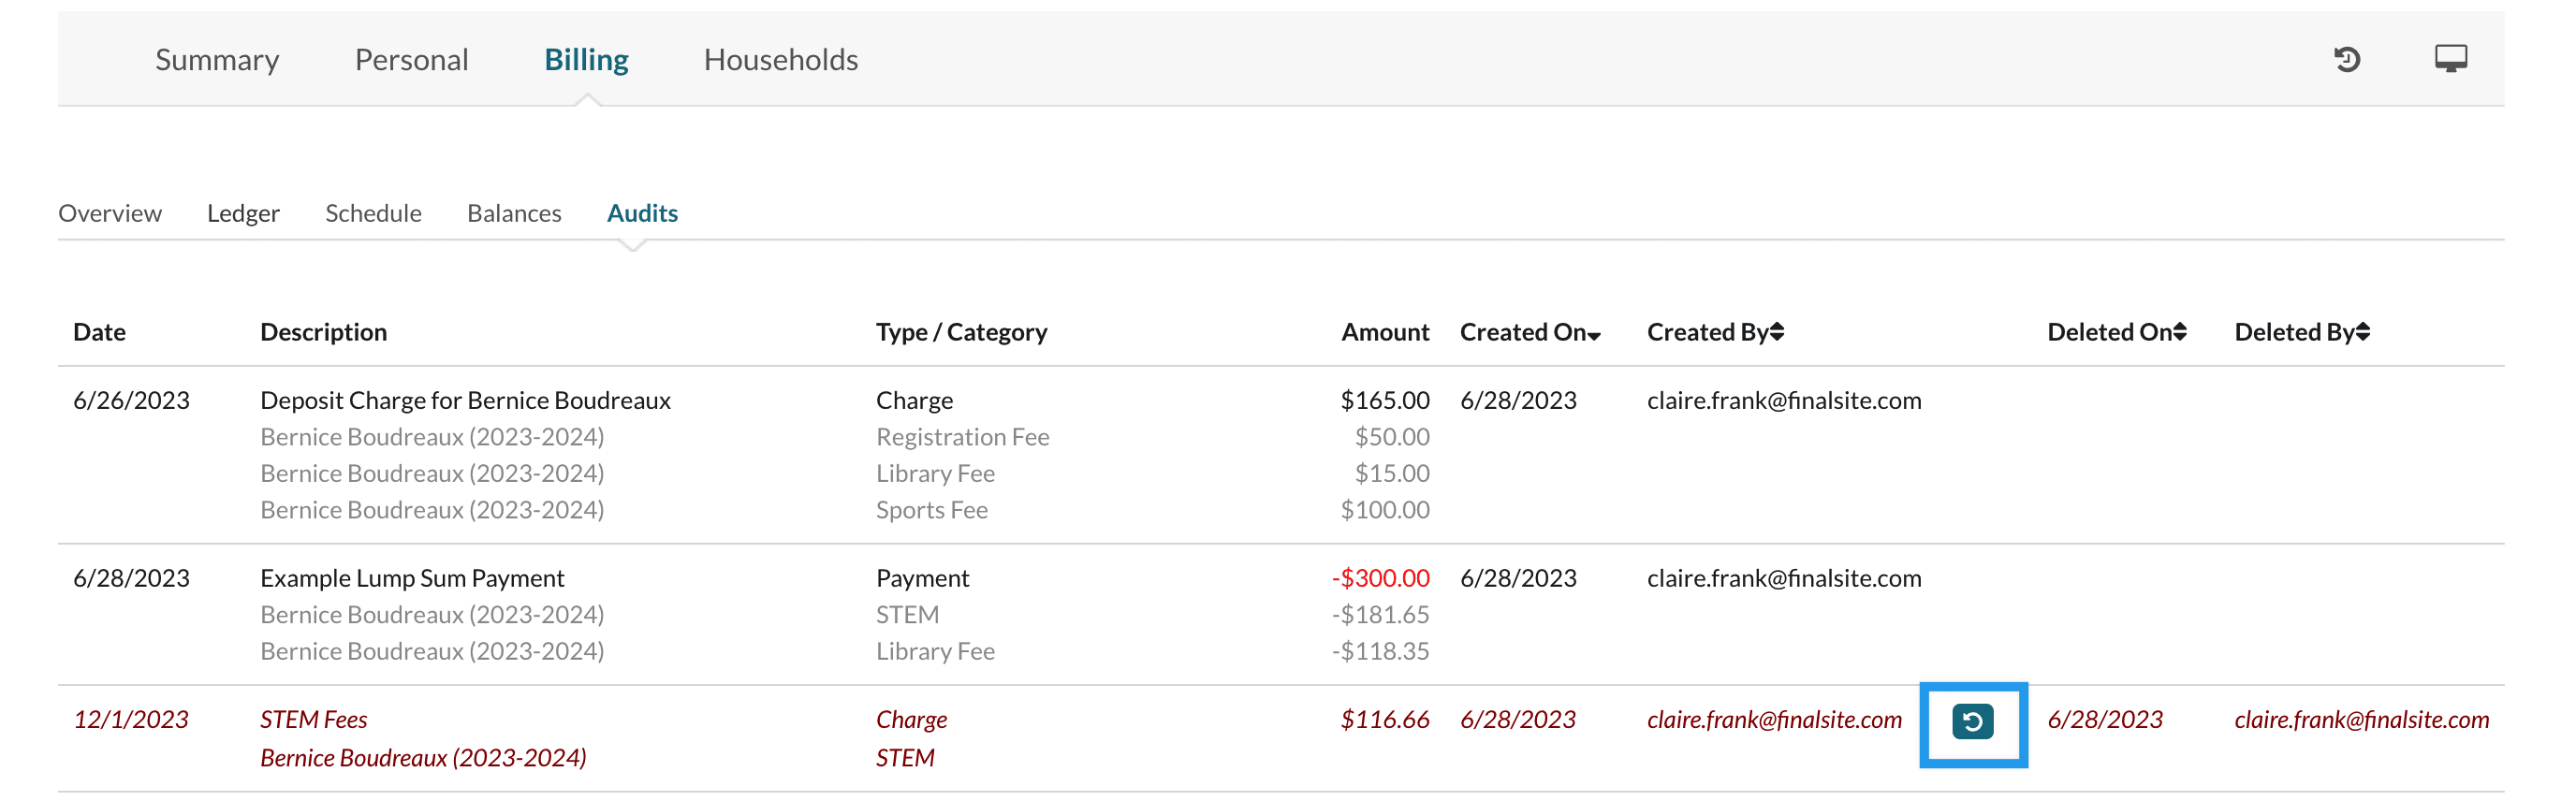The width and height of the screenshot is (2576, 801).
Task: Click the restore icon on STEM Fees row
Action: tap(1972, 721)
